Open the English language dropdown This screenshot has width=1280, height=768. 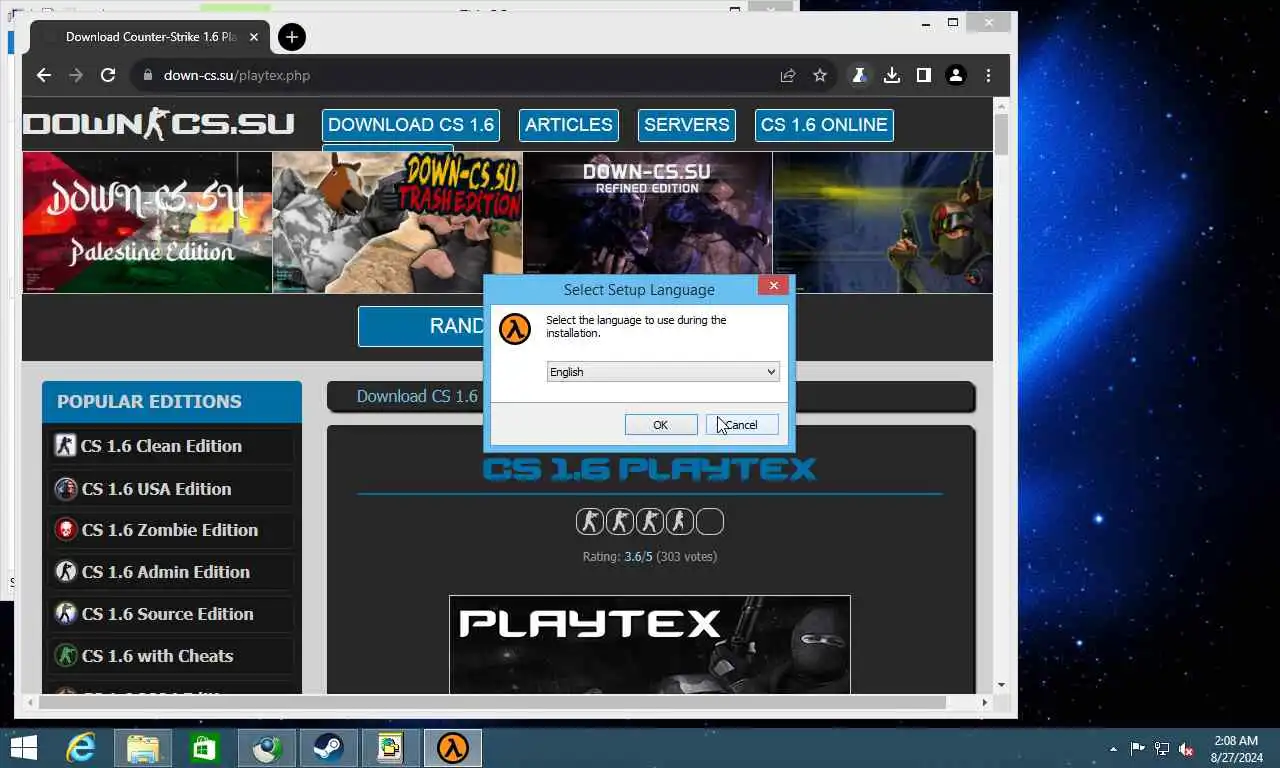click(x=662, y=372)
